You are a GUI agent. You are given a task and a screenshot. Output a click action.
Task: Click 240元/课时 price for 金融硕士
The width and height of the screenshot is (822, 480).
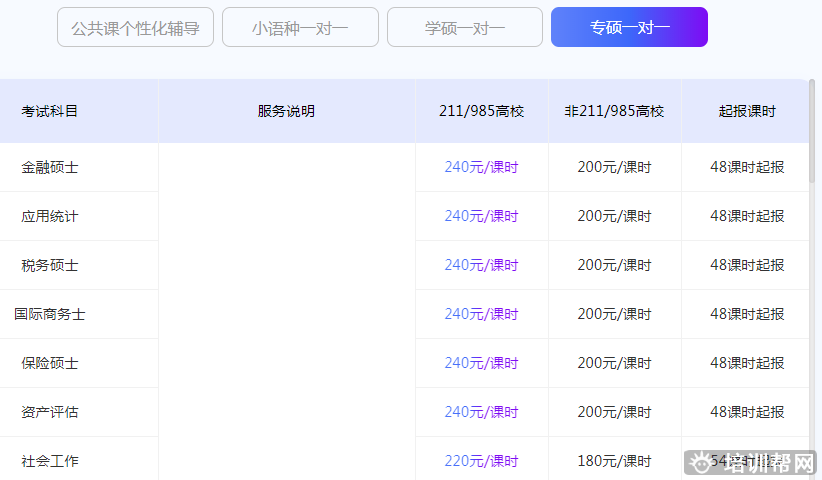coord(481,167)
